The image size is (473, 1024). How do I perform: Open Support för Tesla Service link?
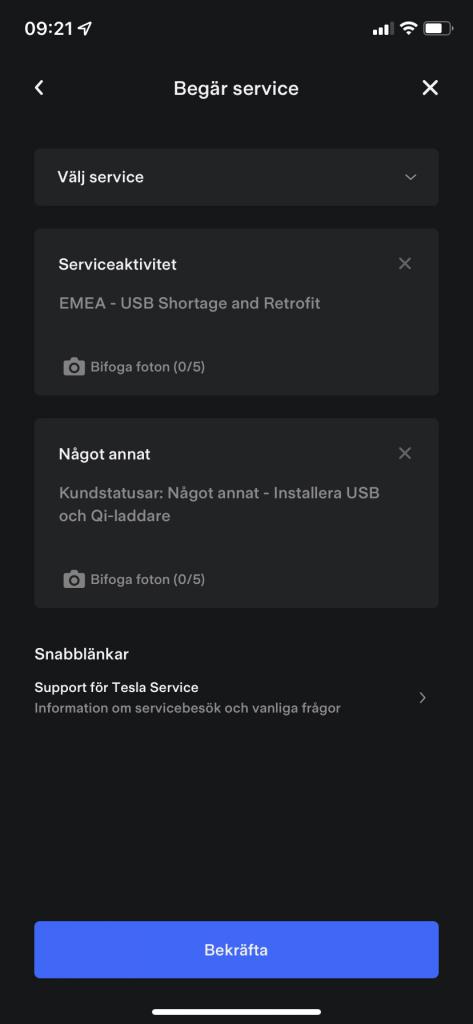pyautogui.click(x=236, y=697)
